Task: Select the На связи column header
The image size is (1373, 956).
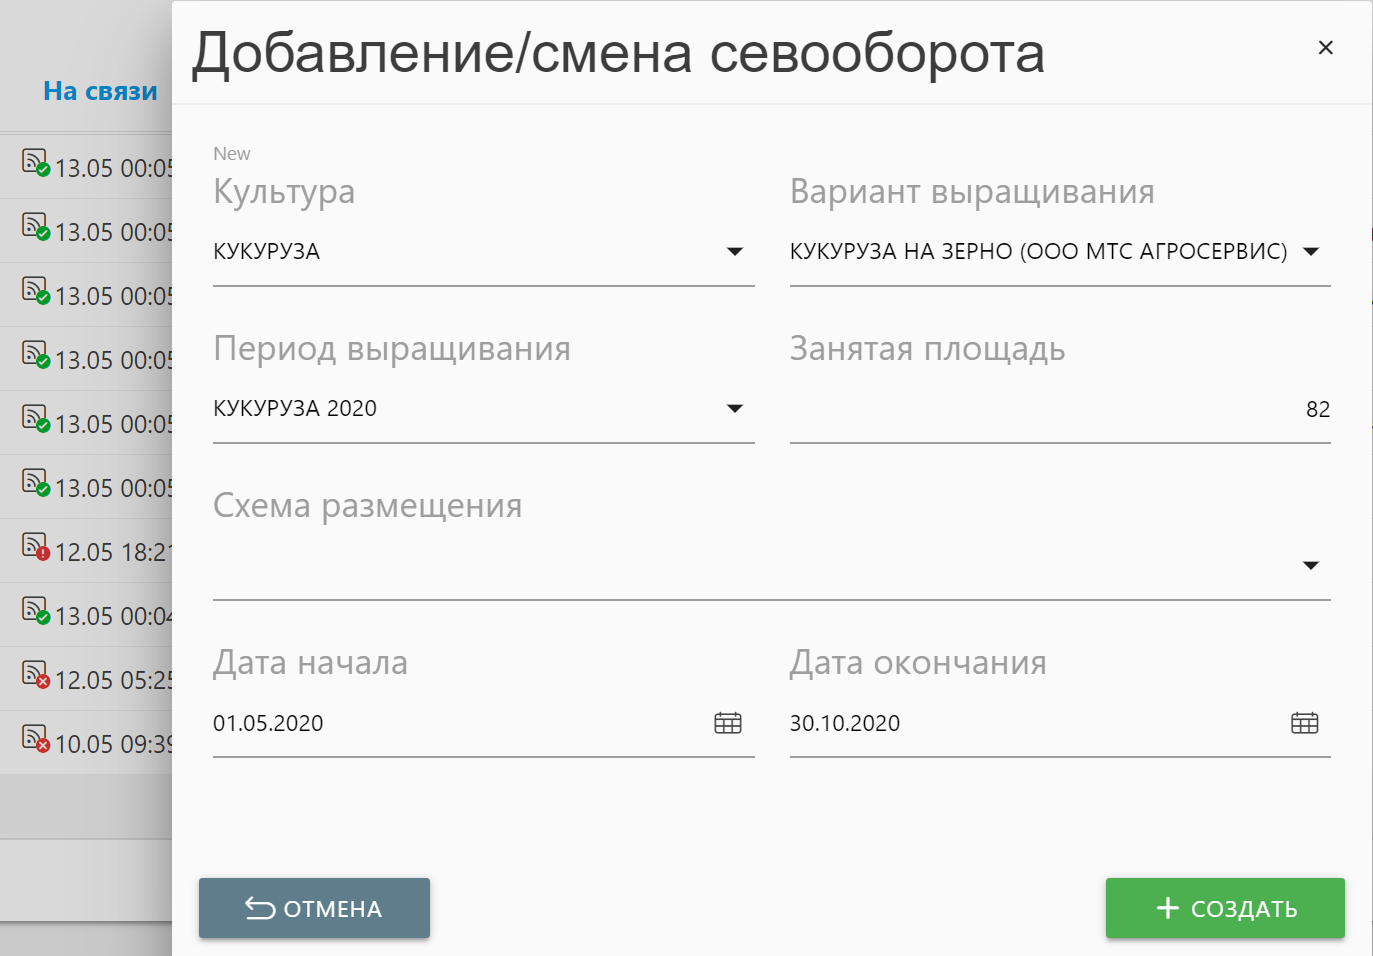Action: click(x=100, y=91)
